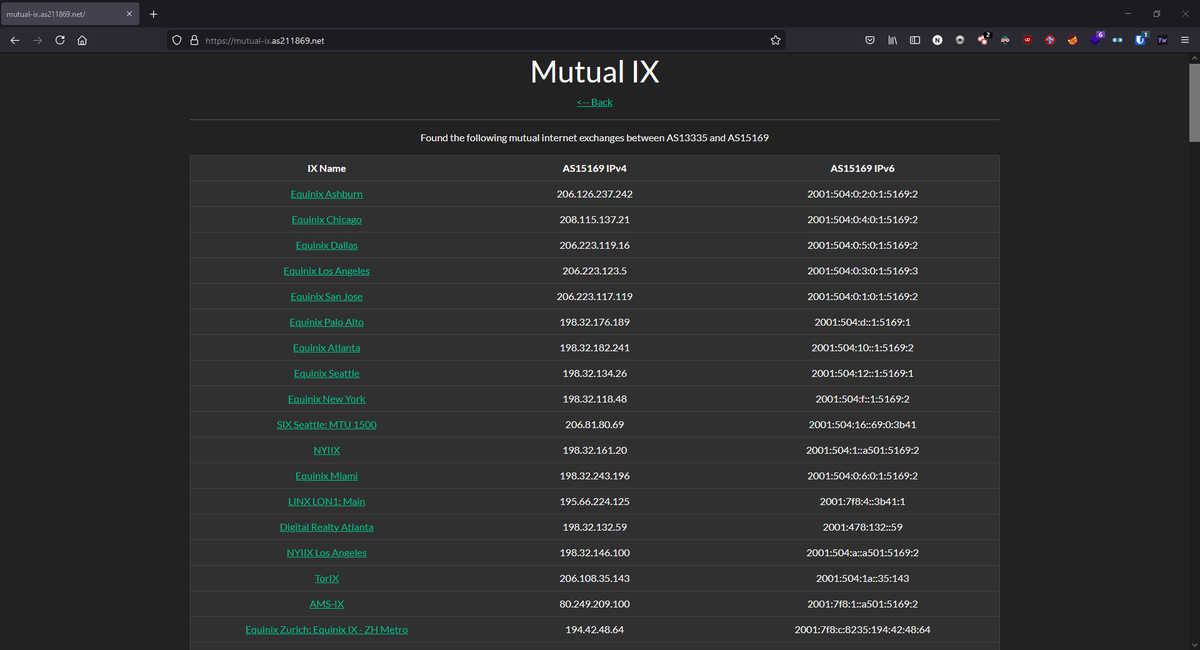Open the TorIX link

326,579
